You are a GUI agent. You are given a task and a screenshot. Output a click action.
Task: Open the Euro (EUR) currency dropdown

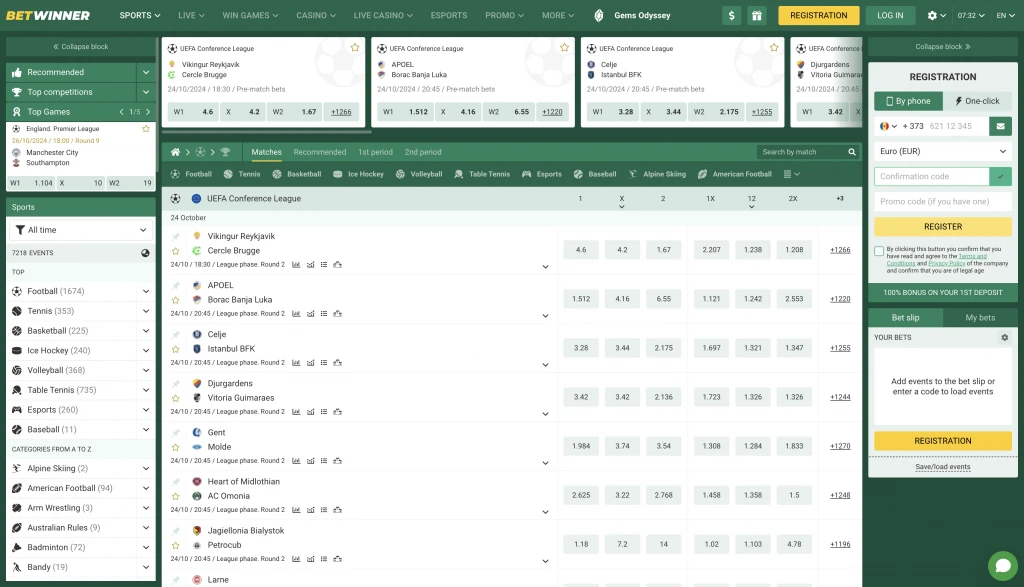[x=942, y=151]
